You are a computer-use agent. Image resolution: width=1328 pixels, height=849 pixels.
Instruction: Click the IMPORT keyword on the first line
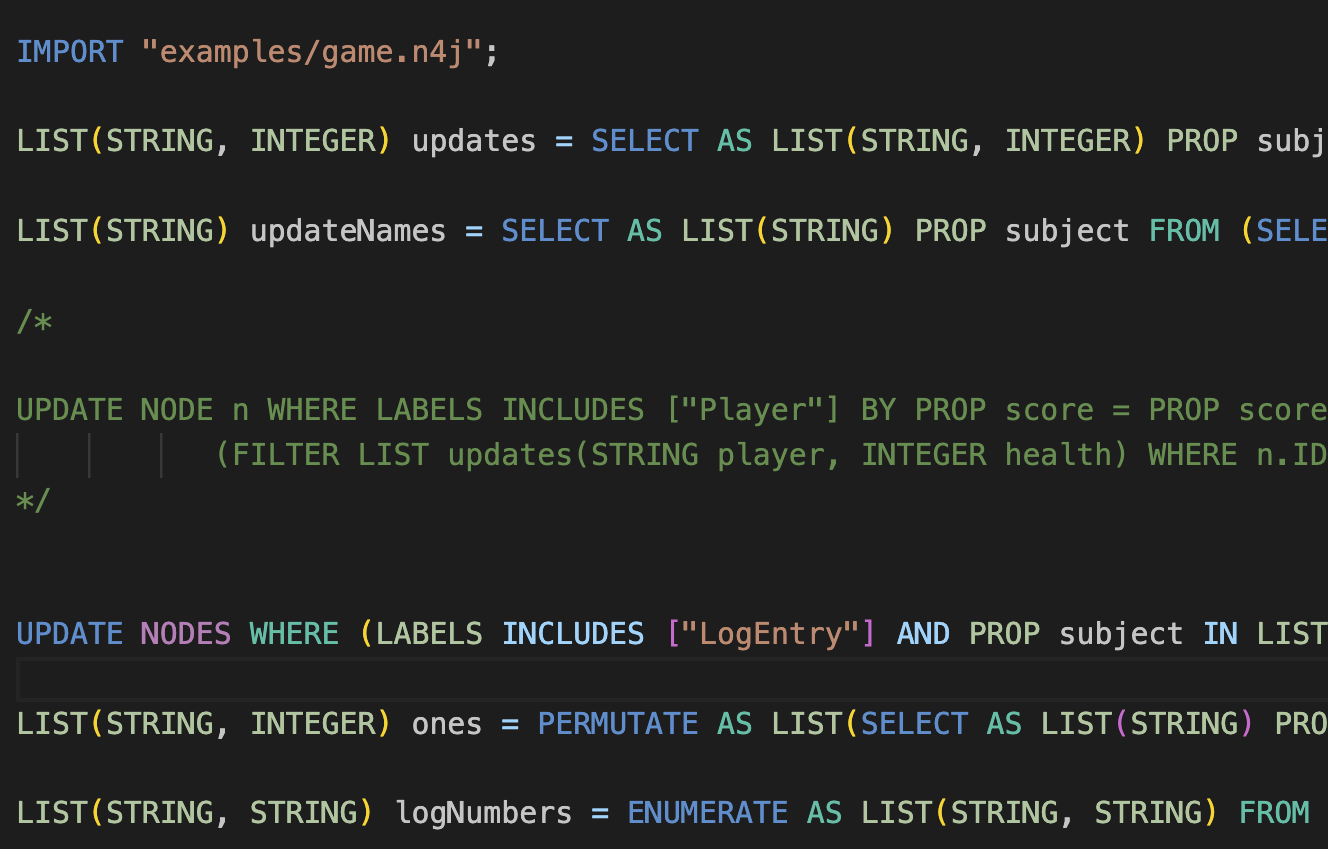[x=69, y=52]
